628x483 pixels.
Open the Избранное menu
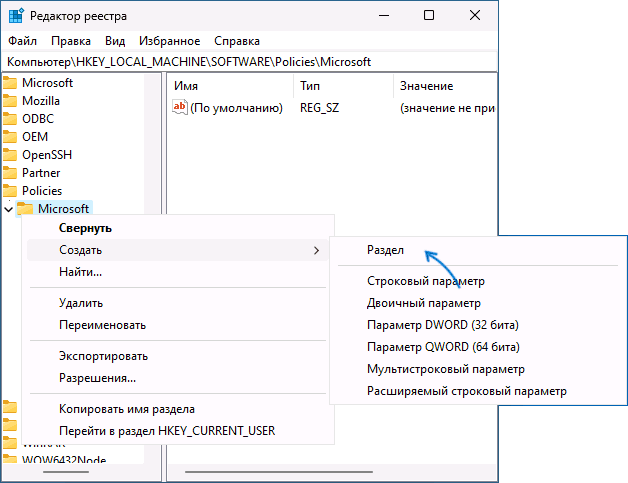pyautogui.click(x=169, y=41)
